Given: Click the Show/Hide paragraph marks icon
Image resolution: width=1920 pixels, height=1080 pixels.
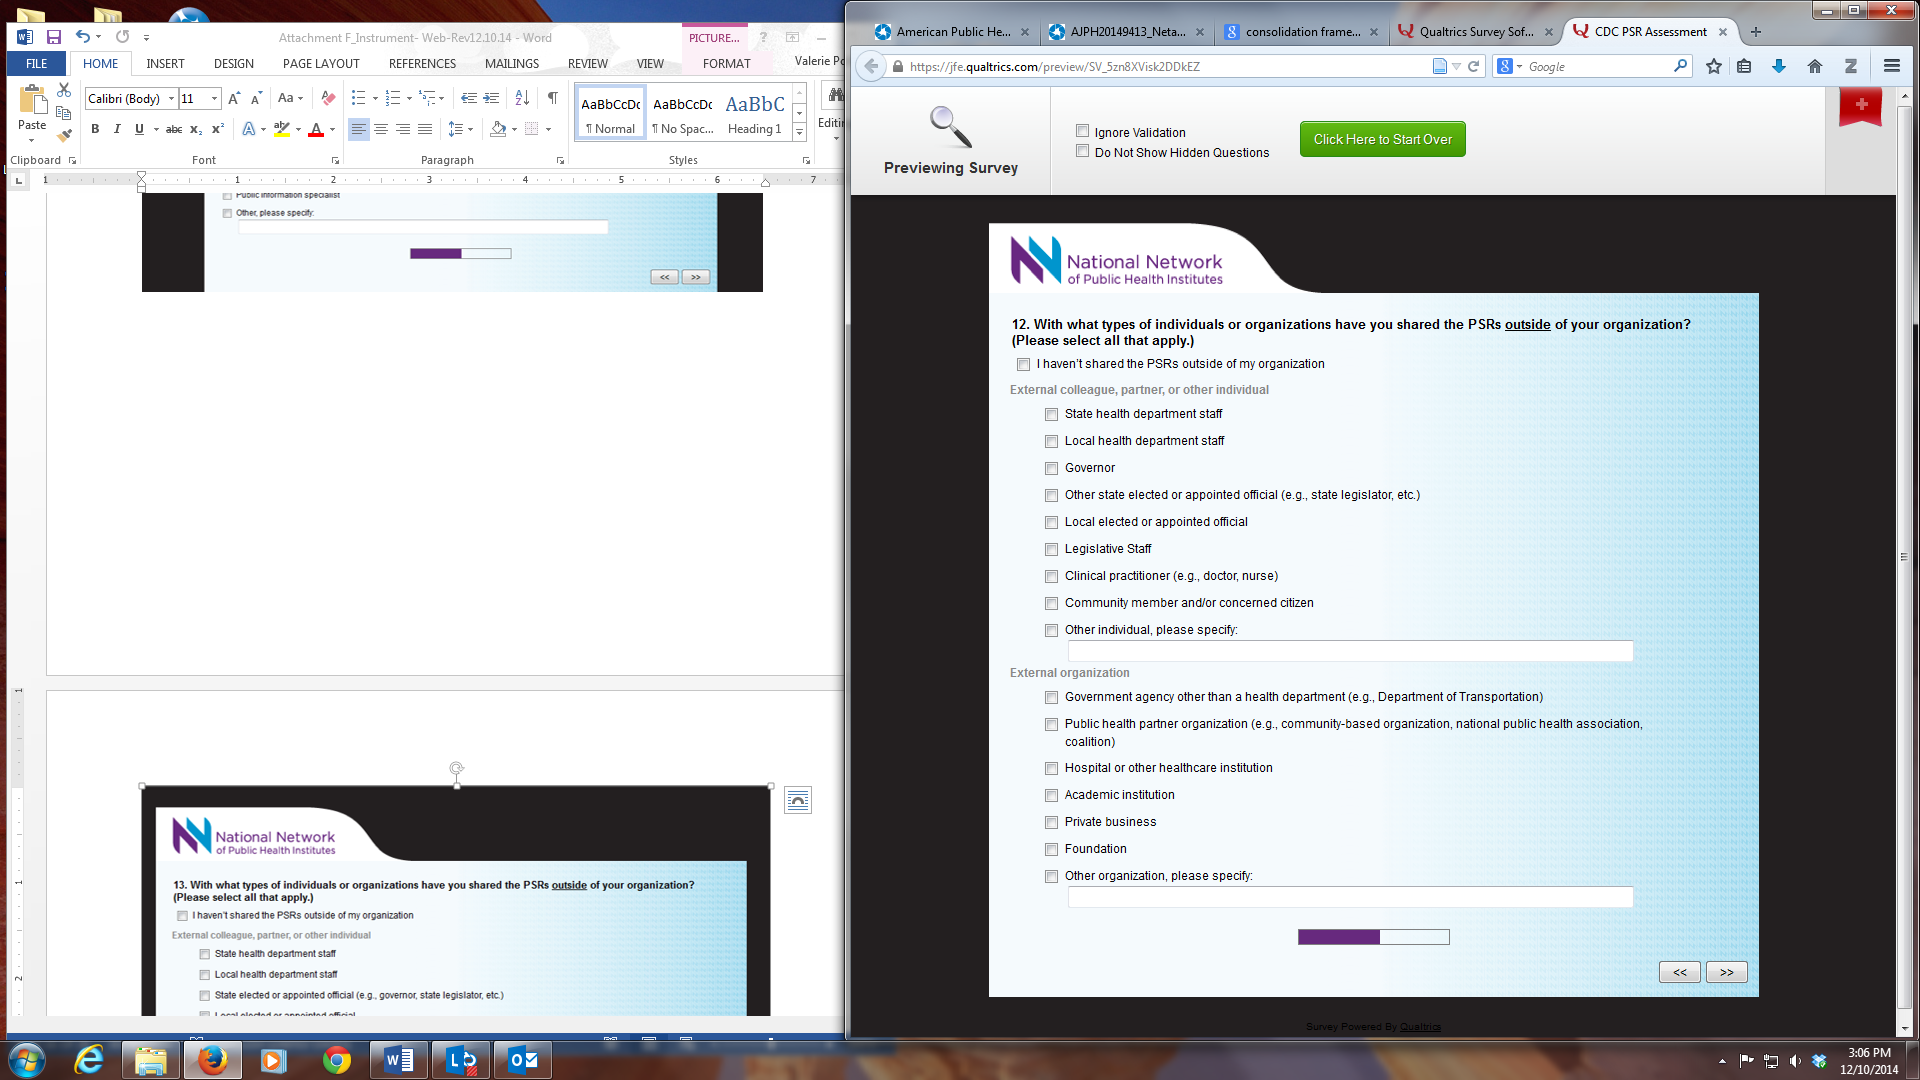Looking at the screenshot, I should 552,98.
